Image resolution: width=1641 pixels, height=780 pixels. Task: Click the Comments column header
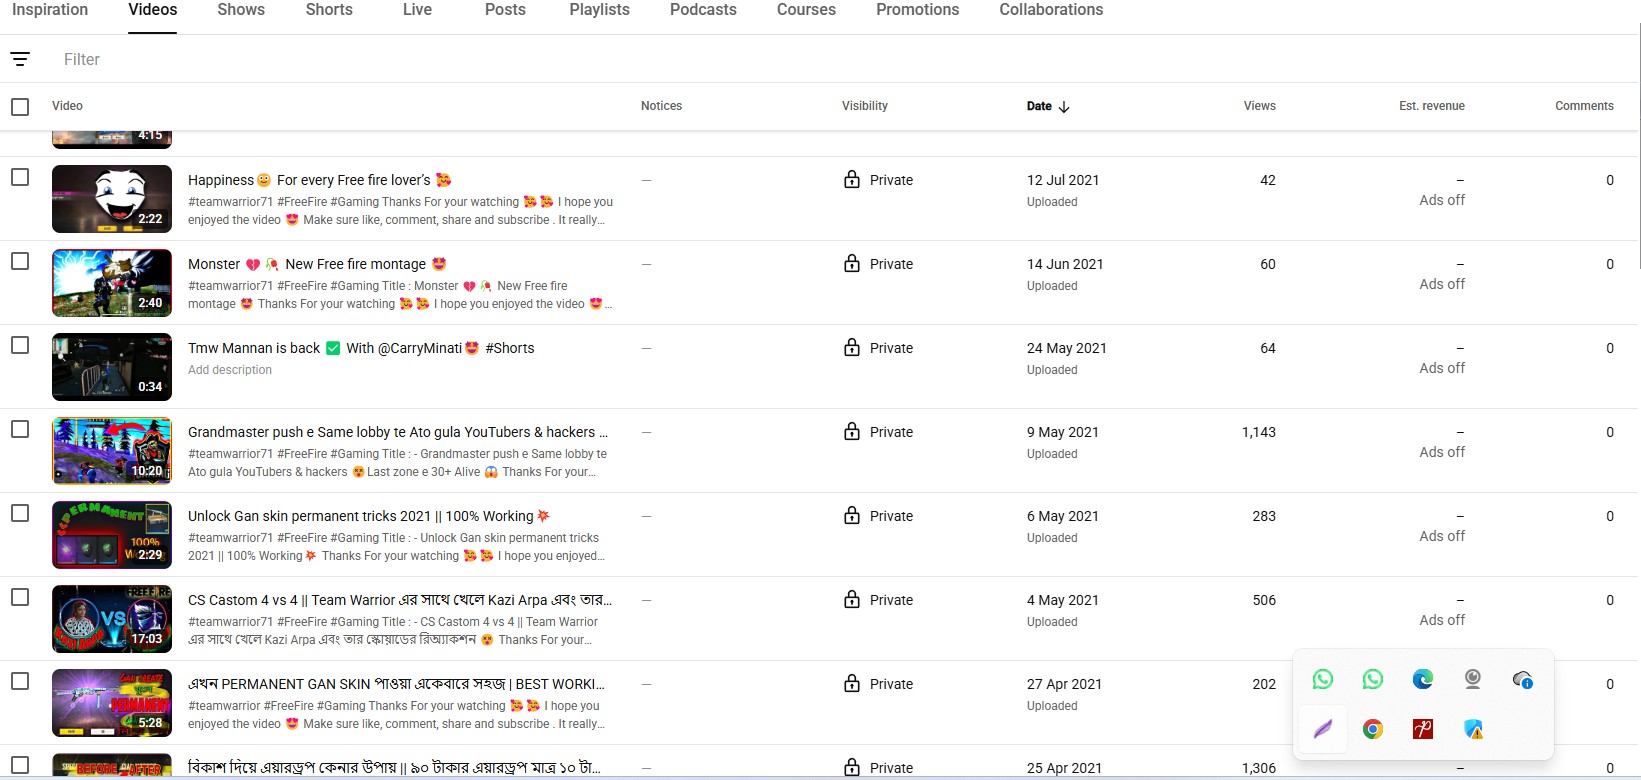click(1584, 106)
